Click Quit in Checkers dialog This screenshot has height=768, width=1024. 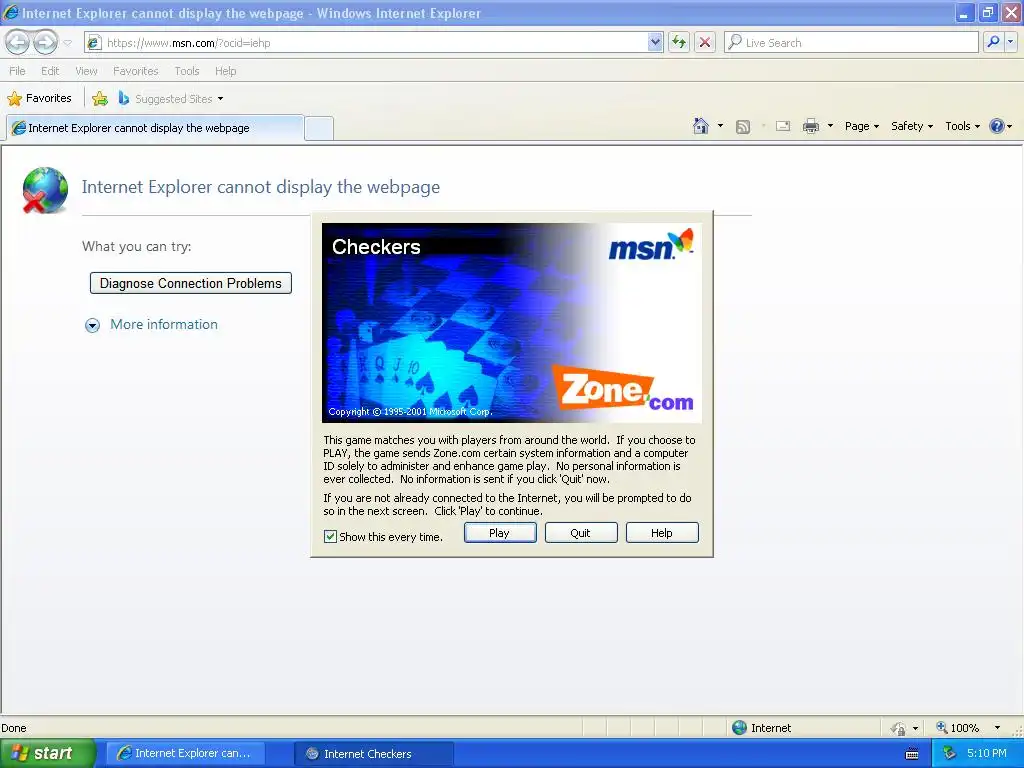point(581,533)
